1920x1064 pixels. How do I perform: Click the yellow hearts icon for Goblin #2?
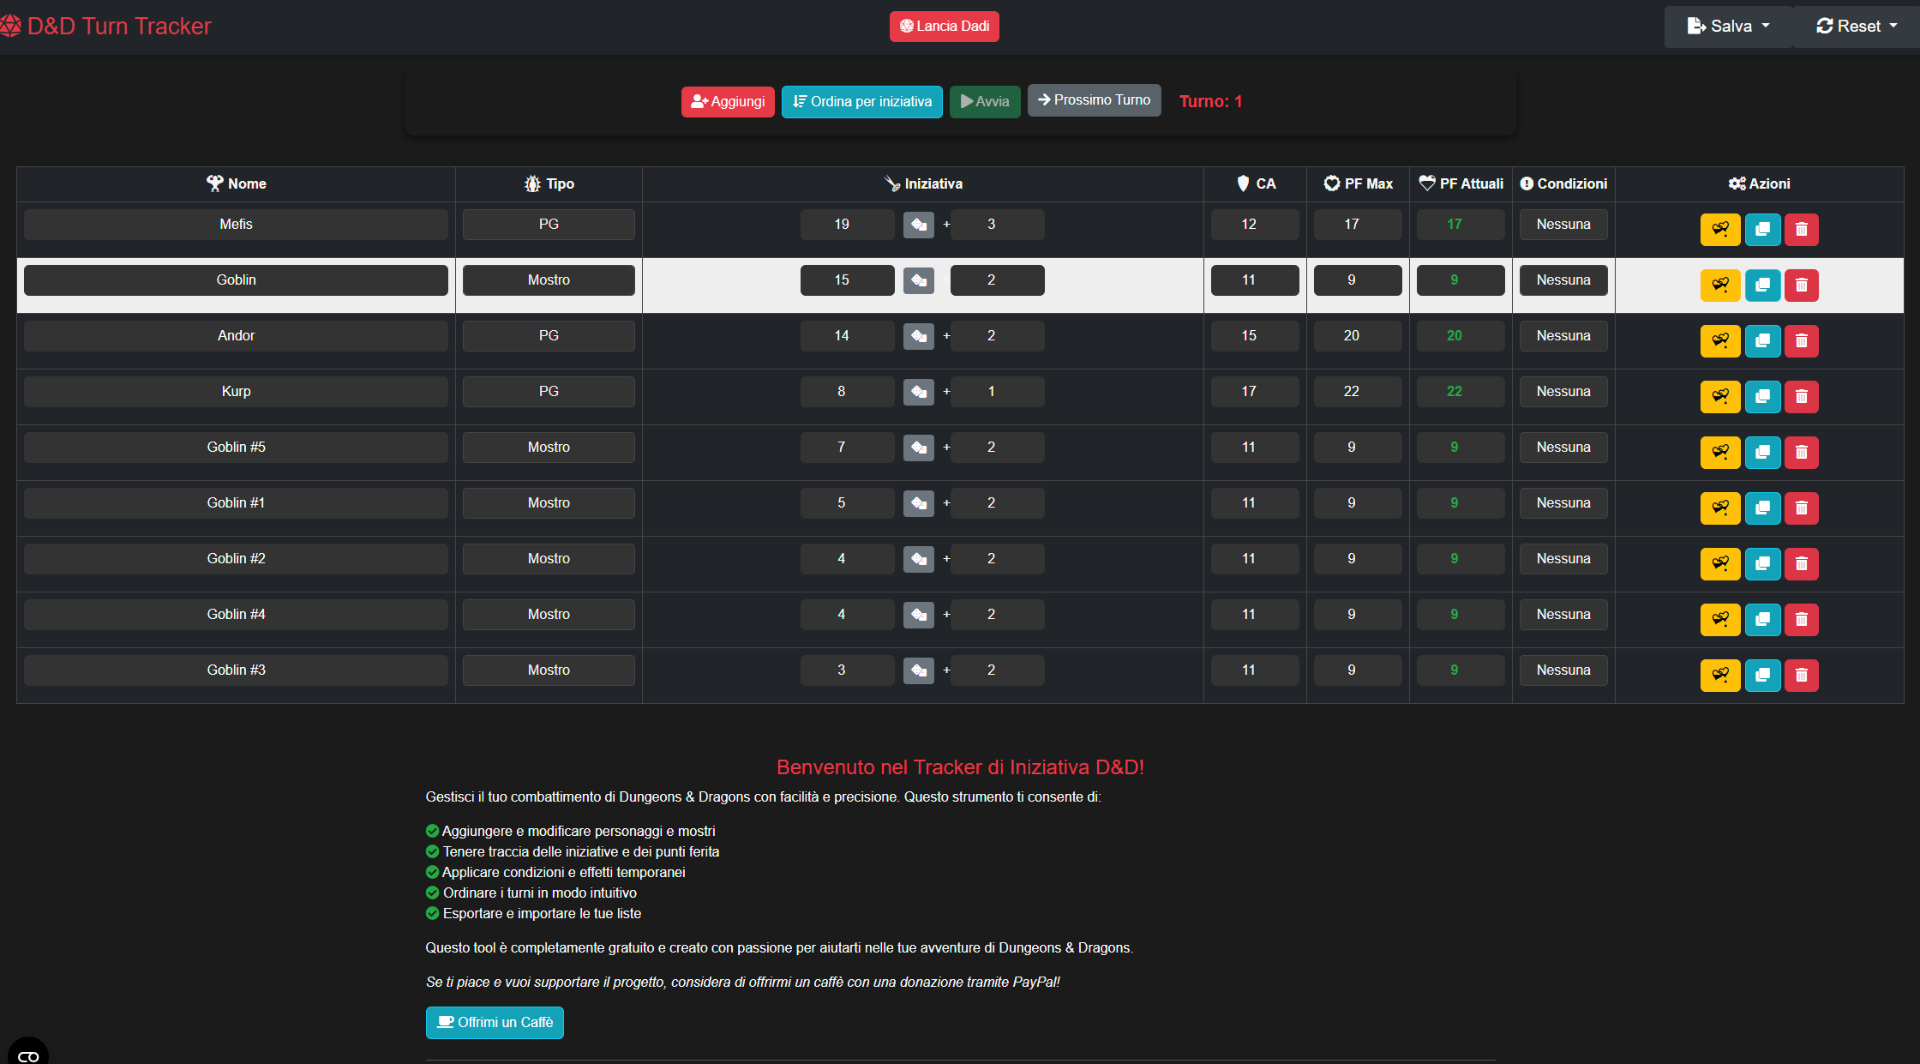[1720, 564]
